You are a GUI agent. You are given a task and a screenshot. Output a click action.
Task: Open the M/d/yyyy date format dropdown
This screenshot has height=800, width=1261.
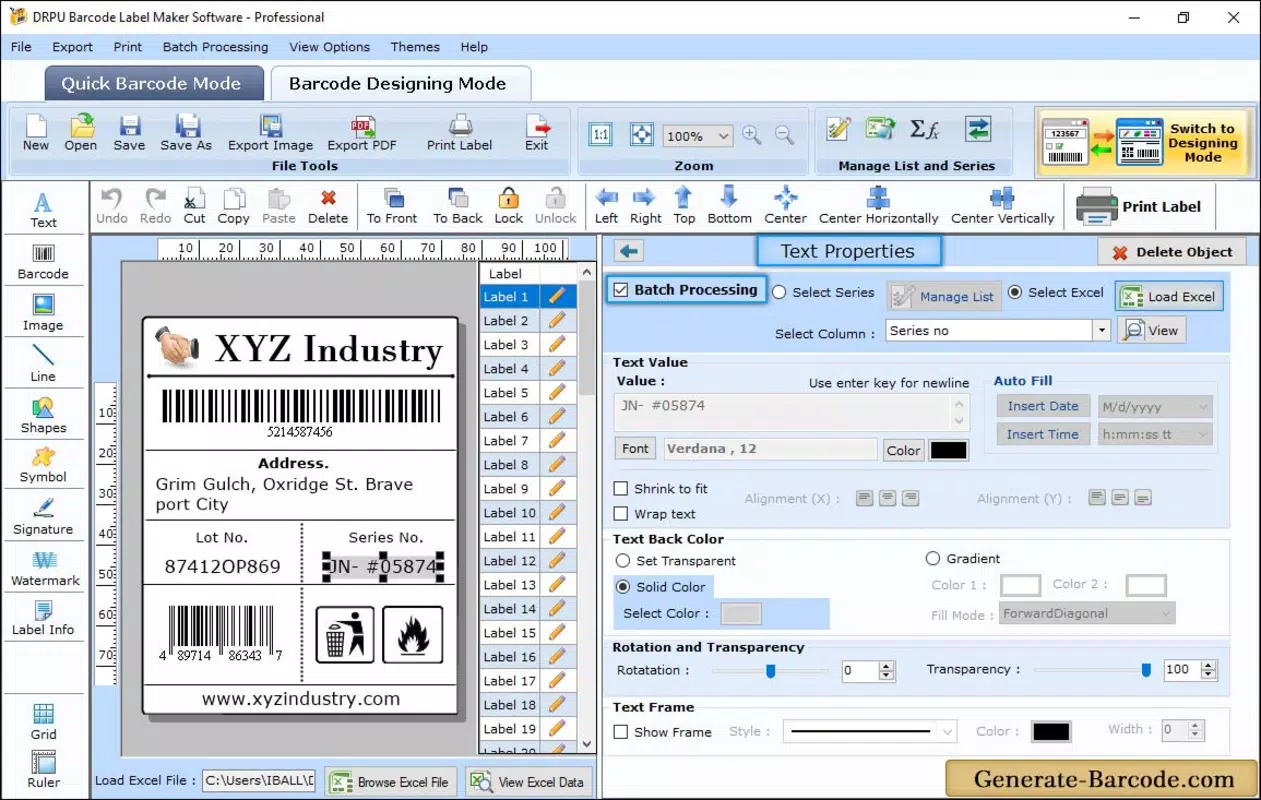1203,407
